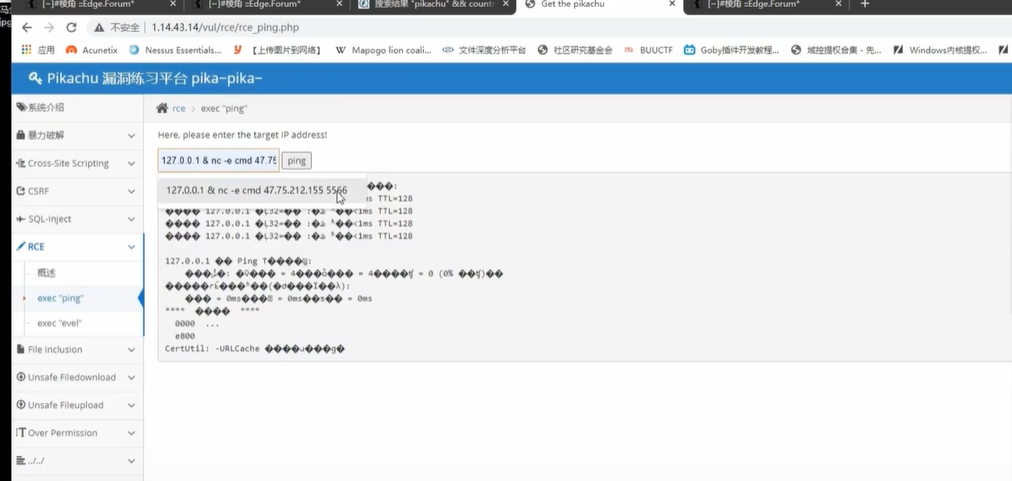Click the target IP address input field
Image resolution: width=1012 pixels, height=481 pixels.
[219, 160]
